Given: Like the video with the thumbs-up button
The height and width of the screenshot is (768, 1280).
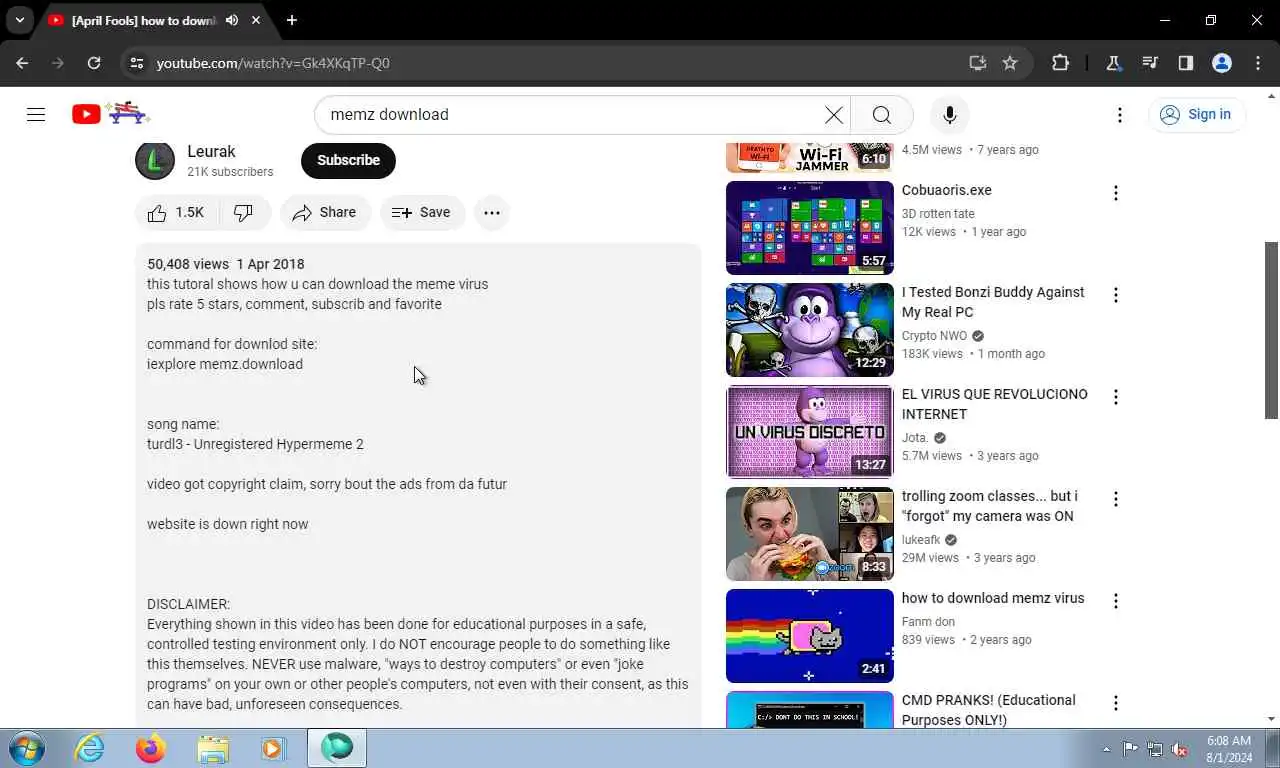Looking at the screenshot, I should point(176,212).
